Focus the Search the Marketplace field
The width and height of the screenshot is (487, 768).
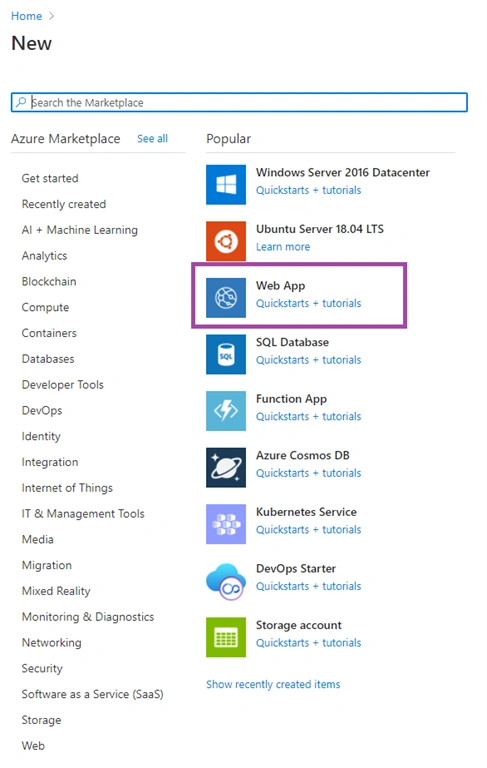(239, 102)
